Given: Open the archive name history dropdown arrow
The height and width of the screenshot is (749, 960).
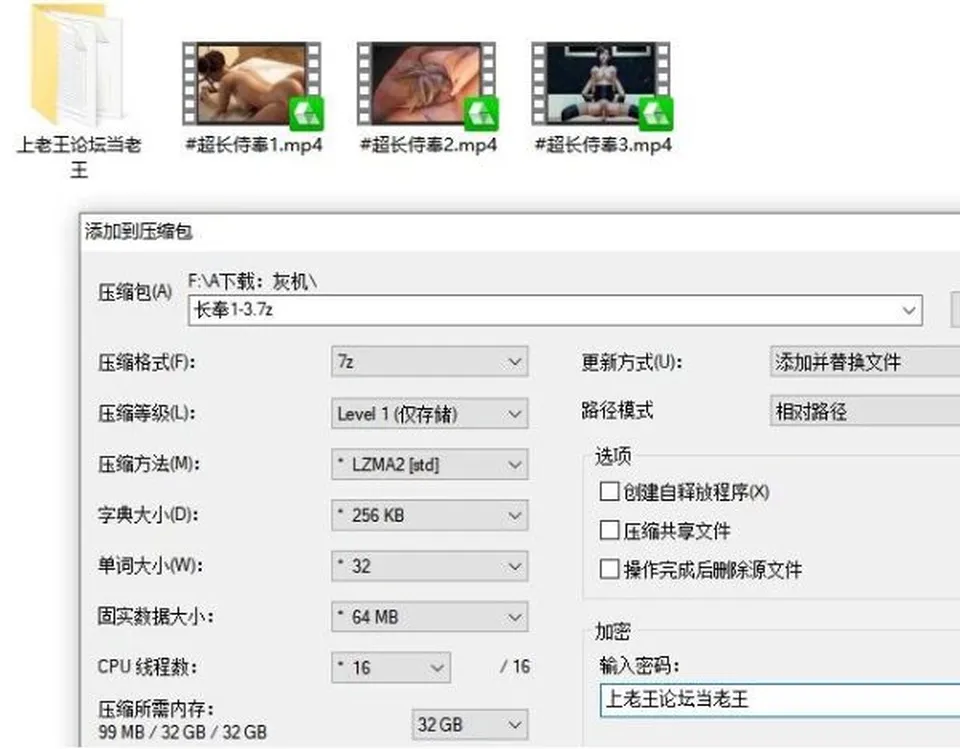Looking at the screenshot, I should [909, 311].
